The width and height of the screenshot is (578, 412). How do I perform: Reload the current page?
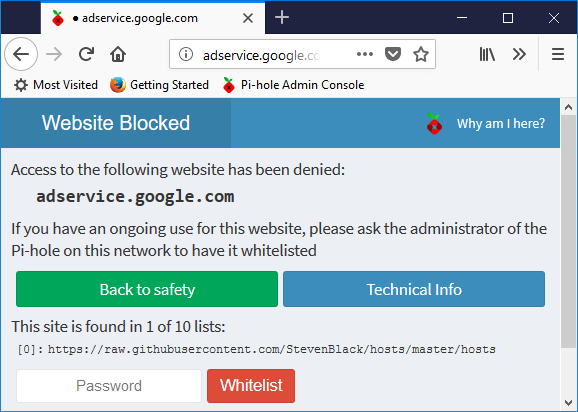pos(87,55)
